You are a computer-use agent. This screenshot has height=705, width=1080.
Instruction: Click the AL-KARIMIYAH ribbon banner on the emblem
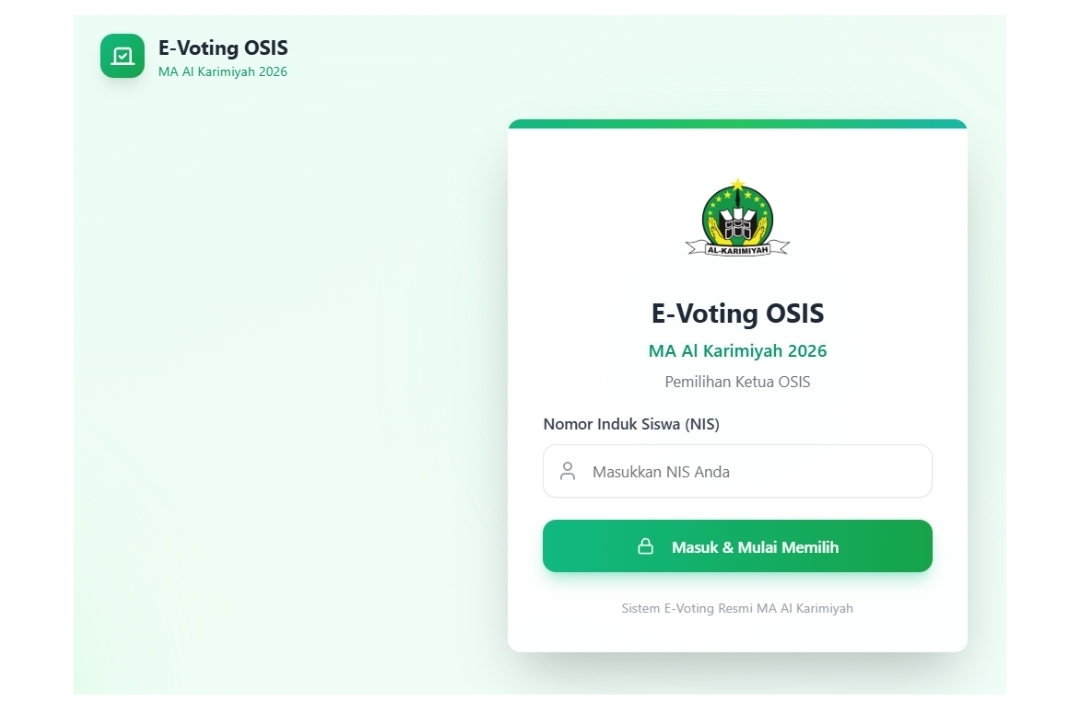(x=737, y=249)
